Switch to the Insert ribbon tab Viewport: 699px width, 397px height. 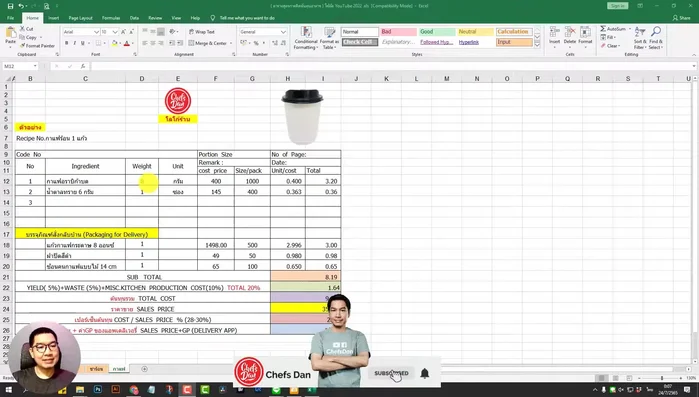coord(53,18)
